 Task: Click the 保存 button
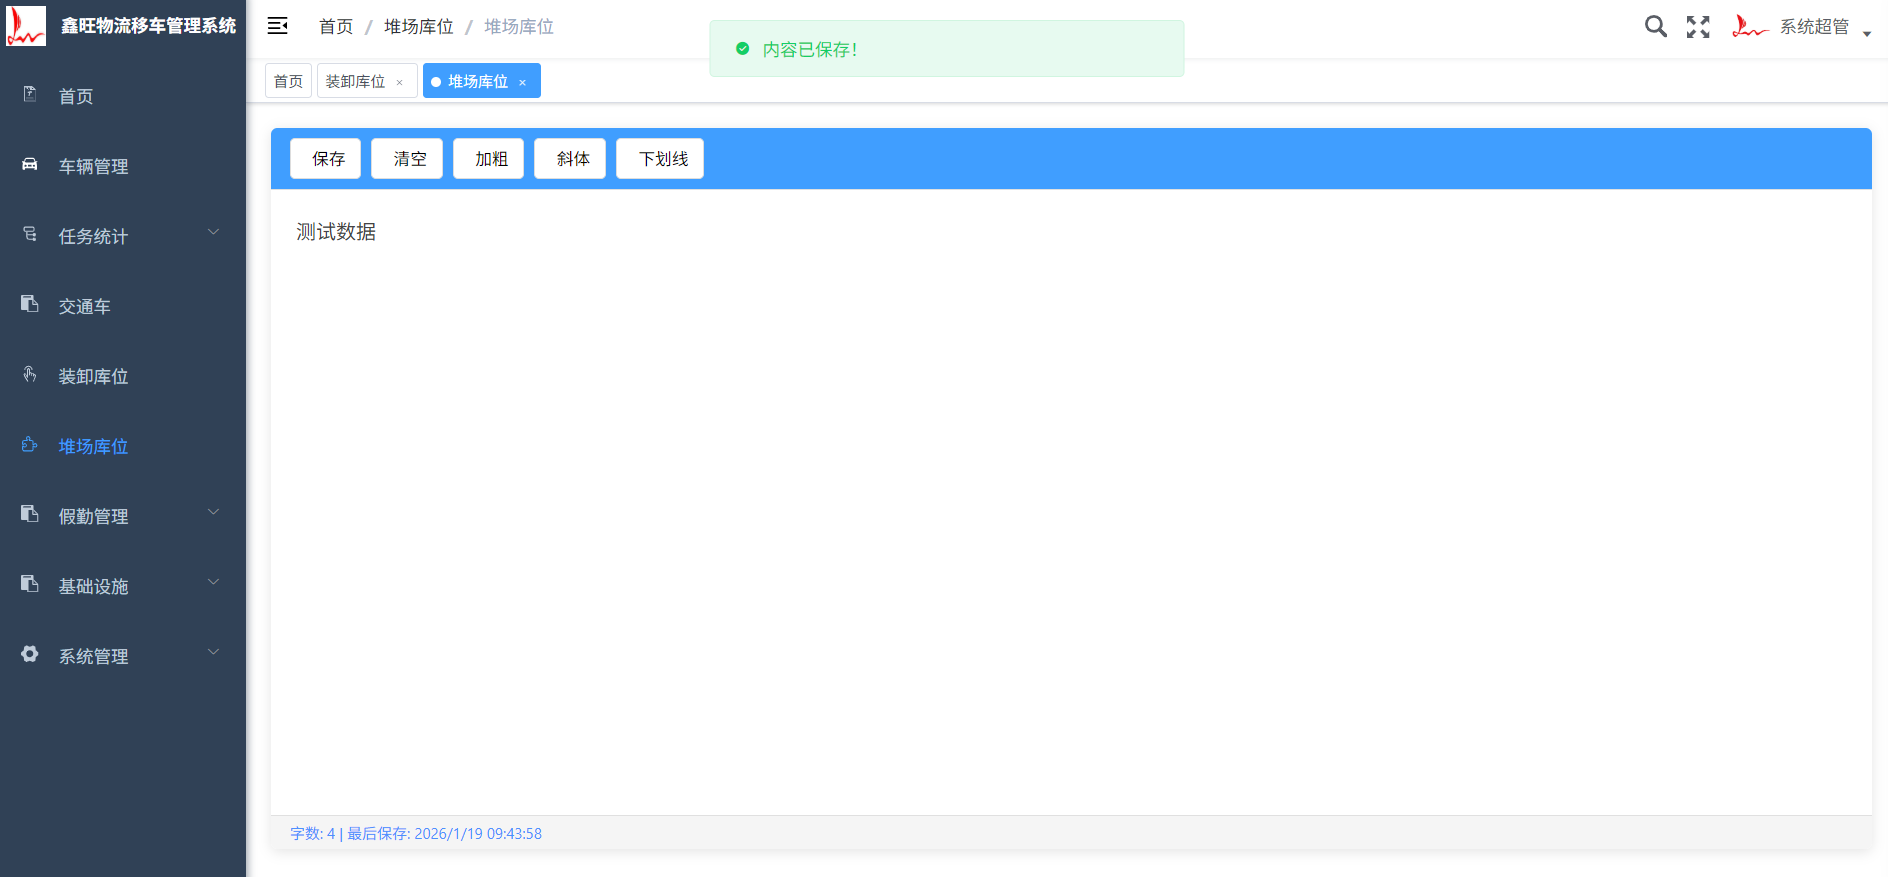(x=325, y=158)
